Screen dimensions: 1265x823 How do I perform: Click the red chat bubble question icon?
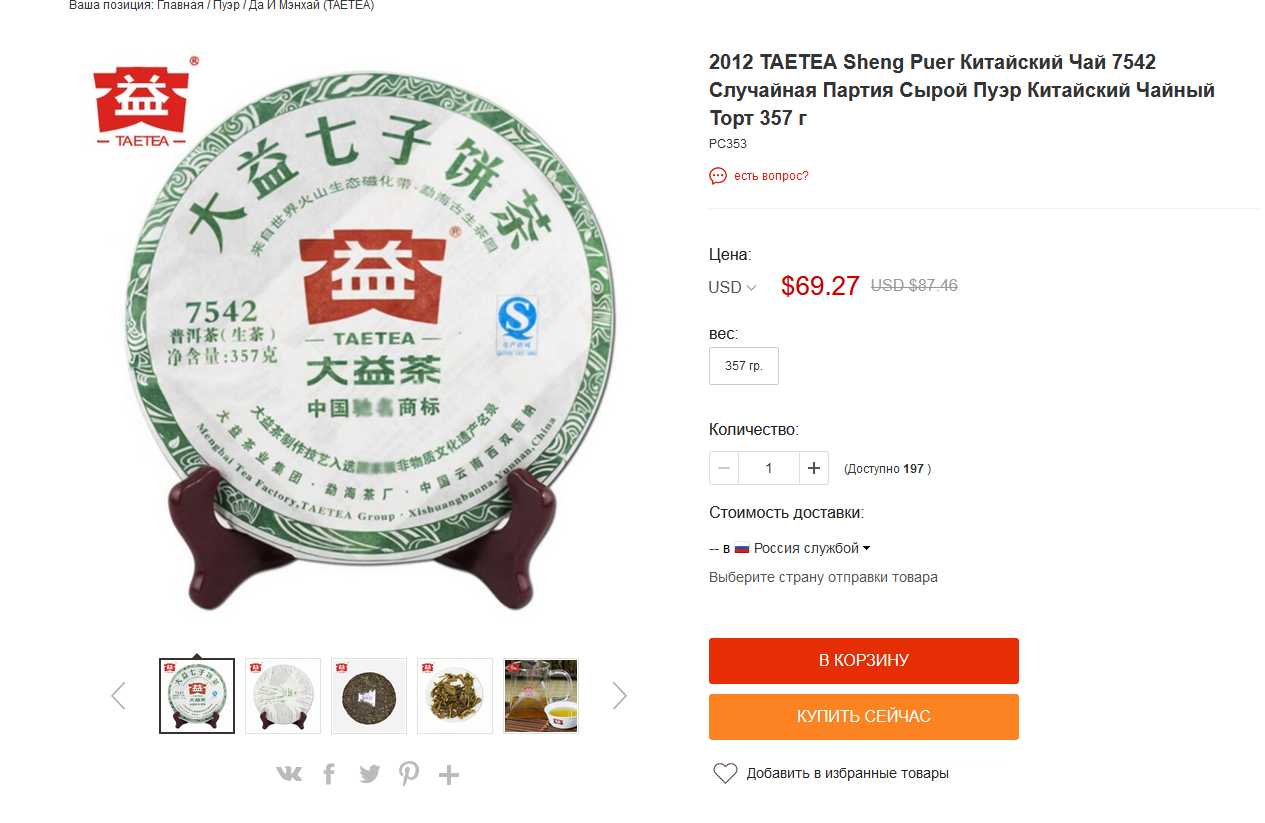[718, 176]
